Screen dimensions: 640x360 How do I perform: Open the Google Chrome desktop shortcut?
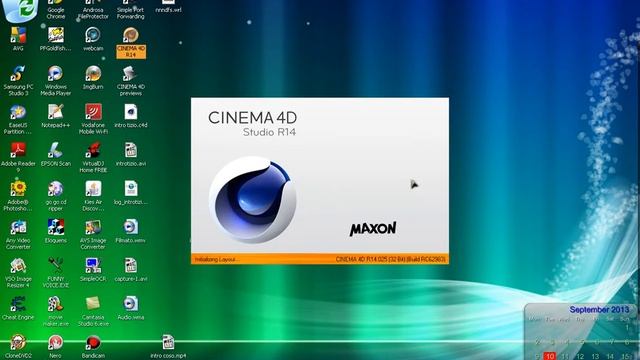coord(56,10)
